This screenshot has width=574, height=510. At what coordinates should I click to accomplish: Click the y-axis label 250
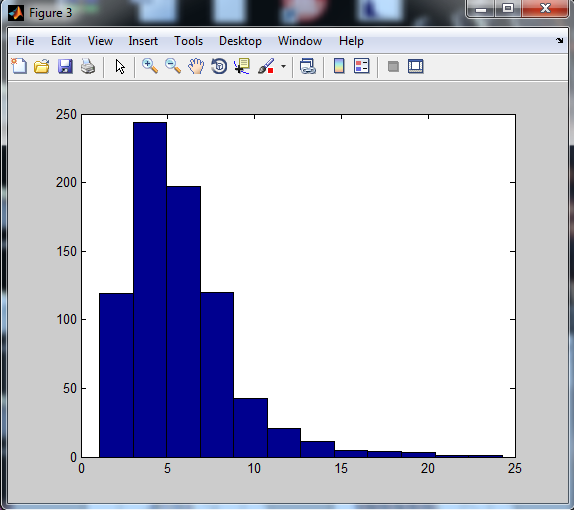pos(66,115)
